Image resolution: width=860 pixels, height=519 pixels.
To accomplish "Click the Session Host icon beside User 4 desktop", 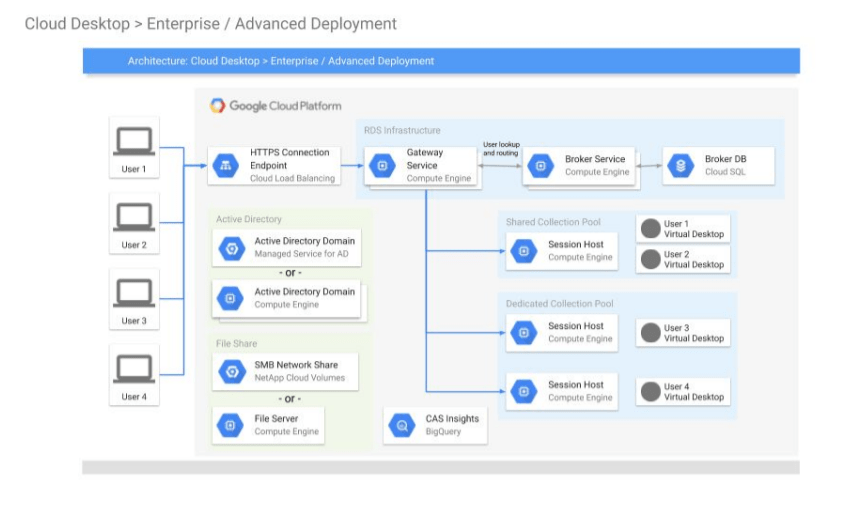I will [x=524, y=391].
